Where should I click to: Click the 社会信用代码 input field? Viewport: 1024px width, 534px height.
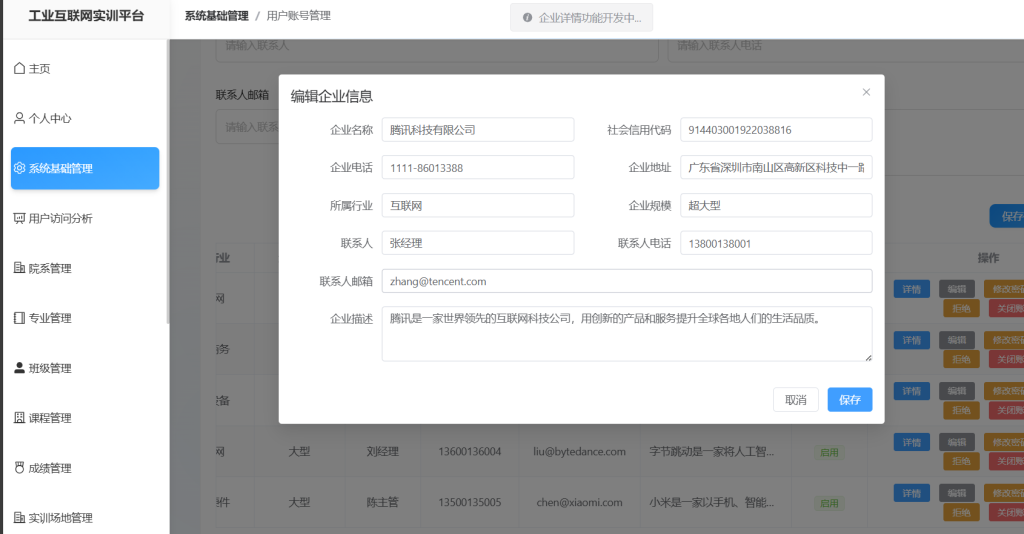point(776,130)
